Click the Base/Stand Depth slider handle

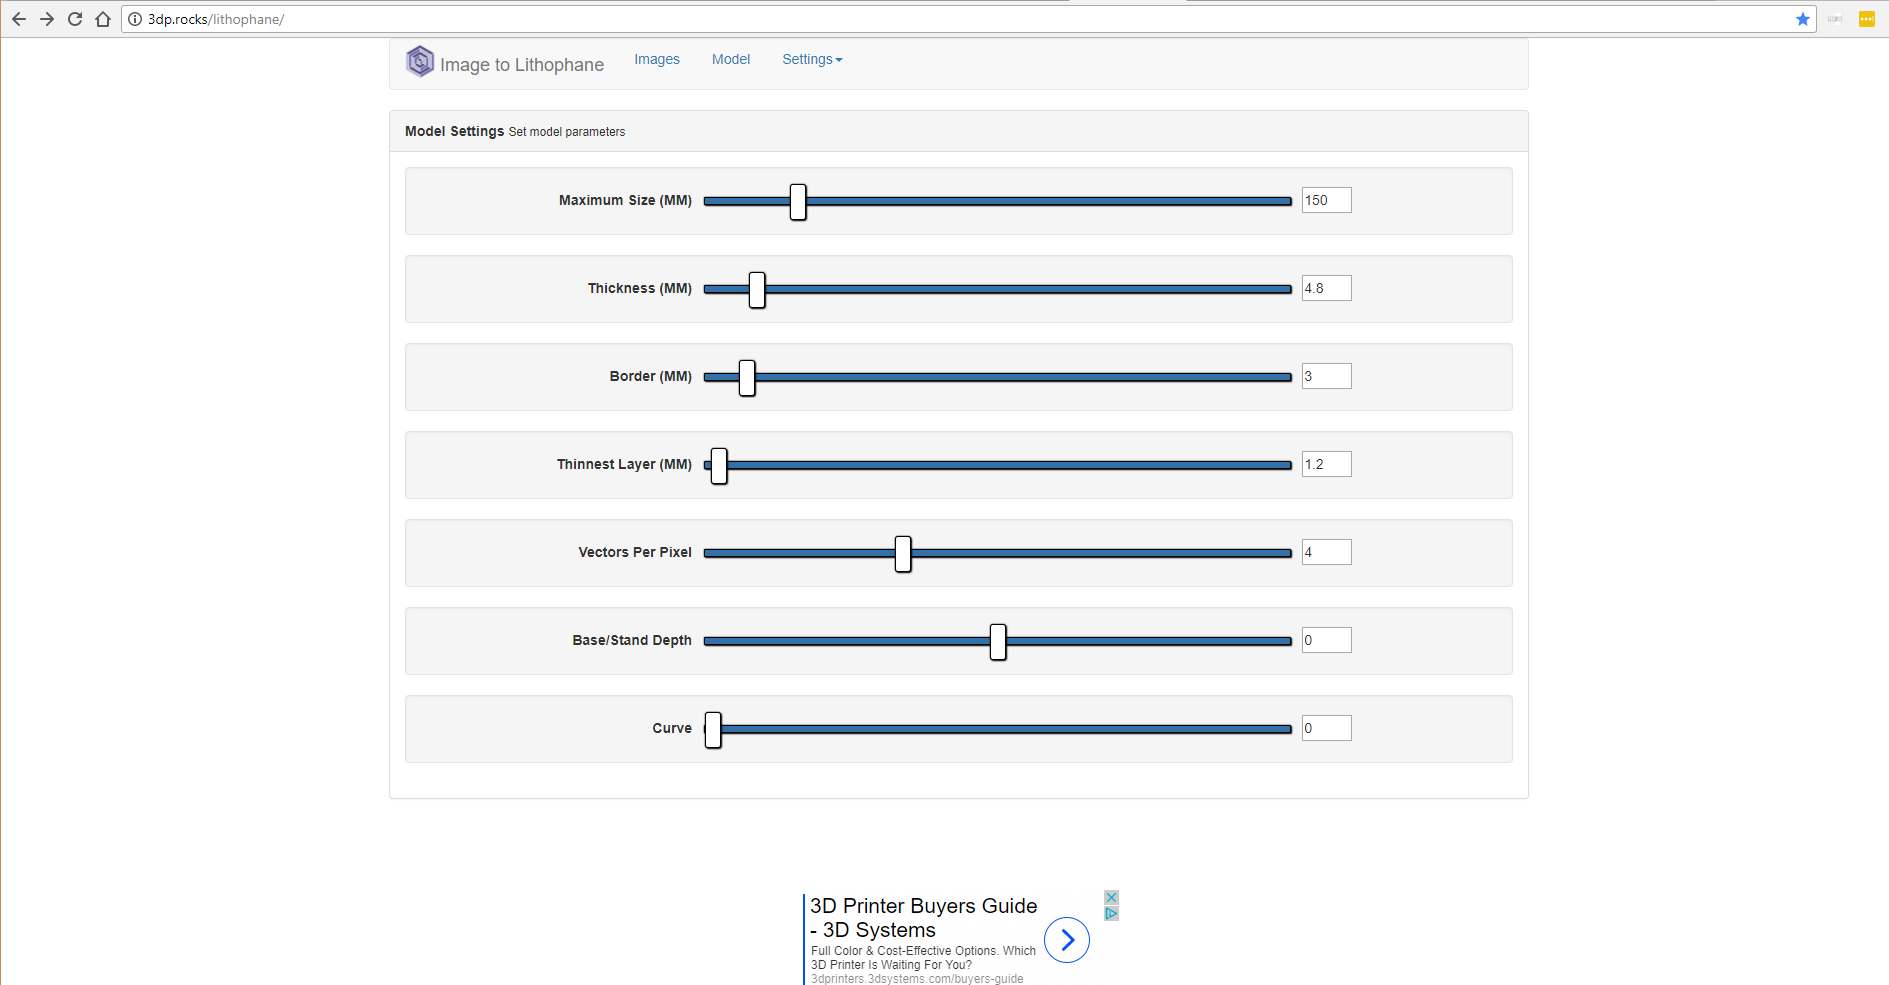tap(998, 641)
